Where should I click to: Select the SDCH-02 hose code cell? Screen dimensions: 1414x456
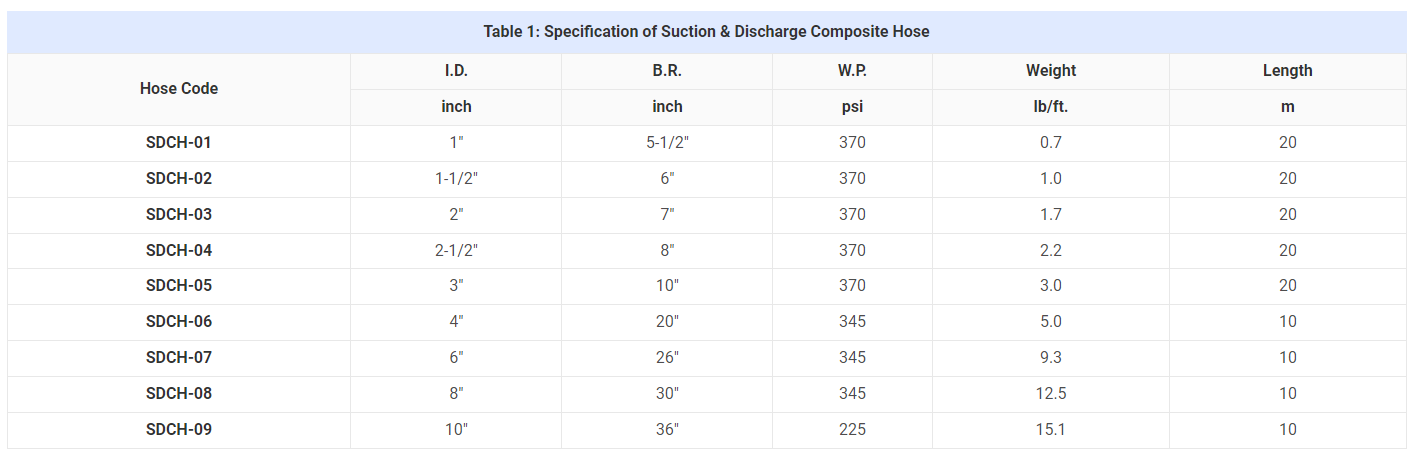179,179
